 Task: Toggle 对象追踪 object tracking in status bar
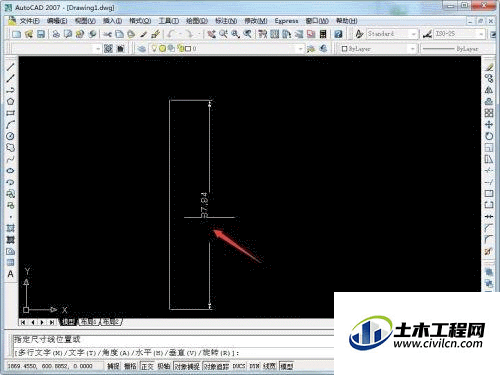pyautogui.click(x=216, y=366)
